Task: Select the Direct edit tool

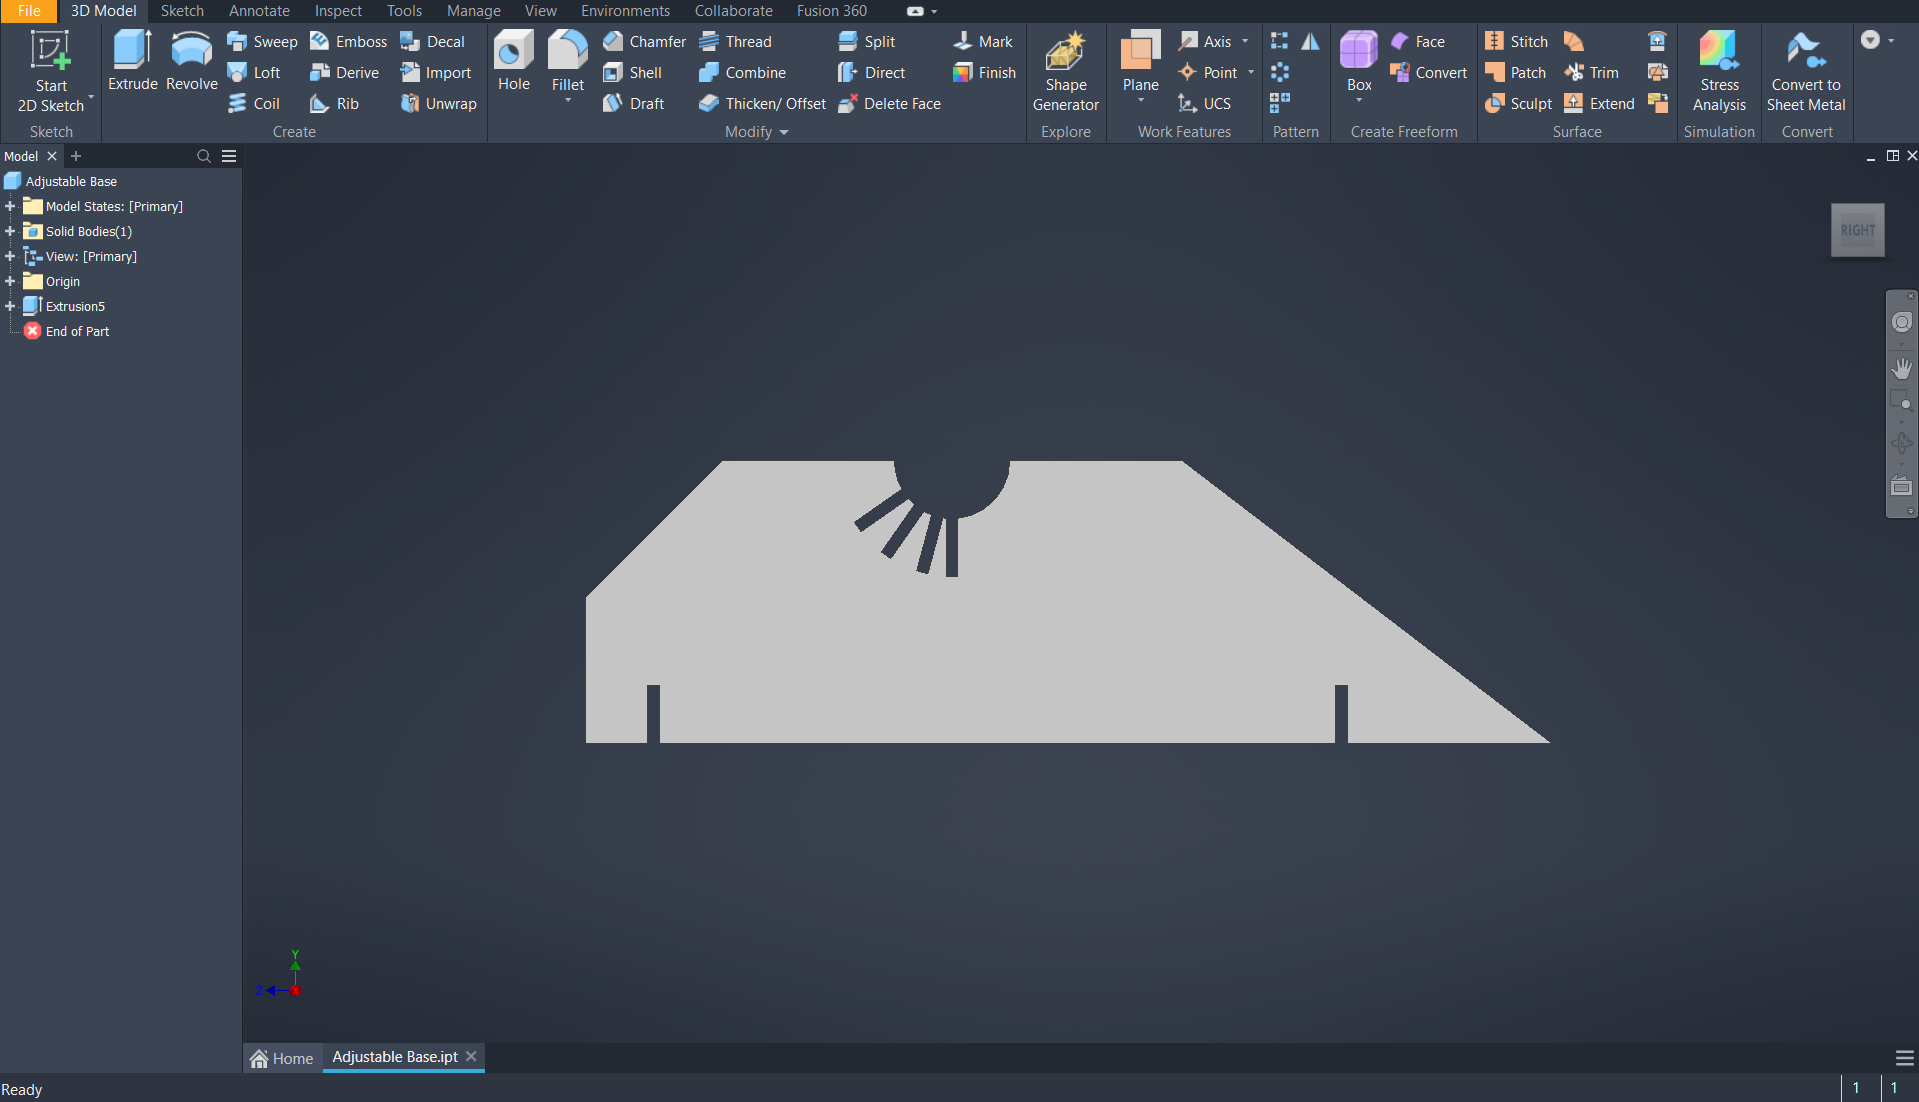Action: click(x=872, y=72)
